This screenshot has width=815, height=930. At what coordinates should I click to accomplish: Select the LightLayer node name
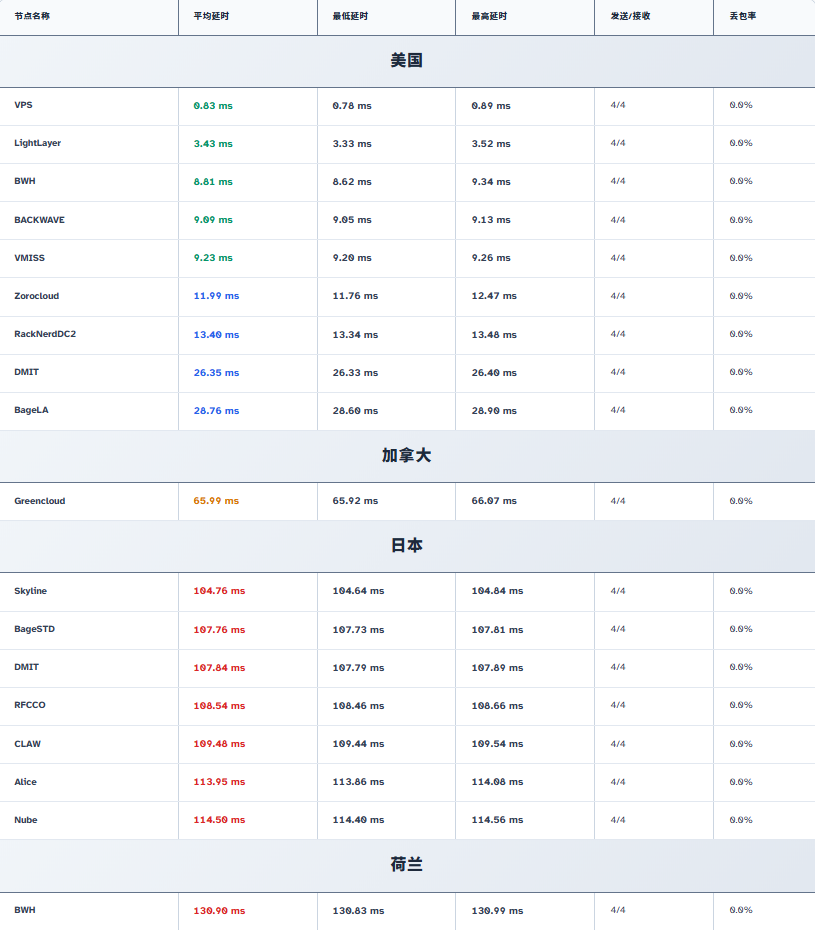[37, 143]
